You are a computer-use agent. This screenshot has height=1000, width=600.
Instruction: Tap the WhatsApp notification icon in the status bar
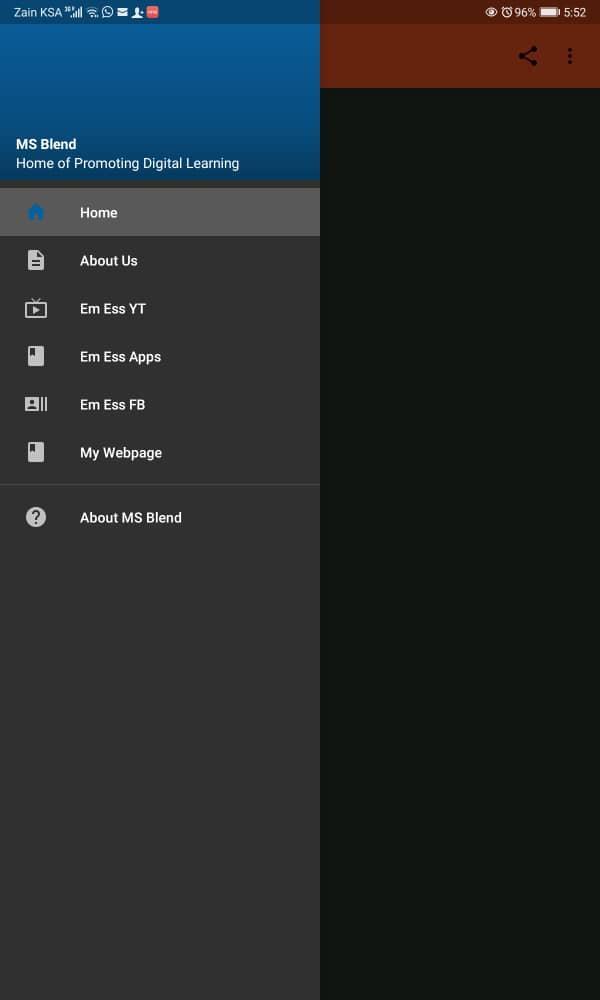pos(107,11)
